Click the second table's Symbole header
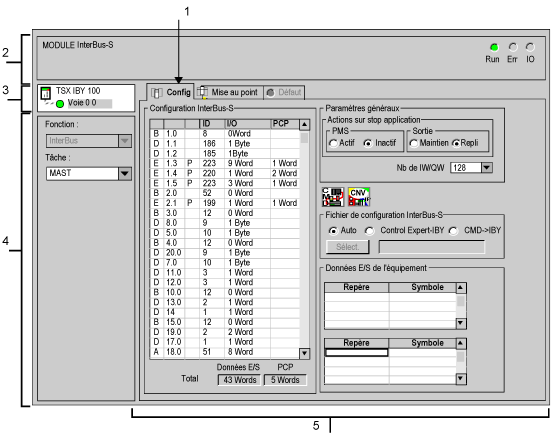 click(x=422, y=343)
